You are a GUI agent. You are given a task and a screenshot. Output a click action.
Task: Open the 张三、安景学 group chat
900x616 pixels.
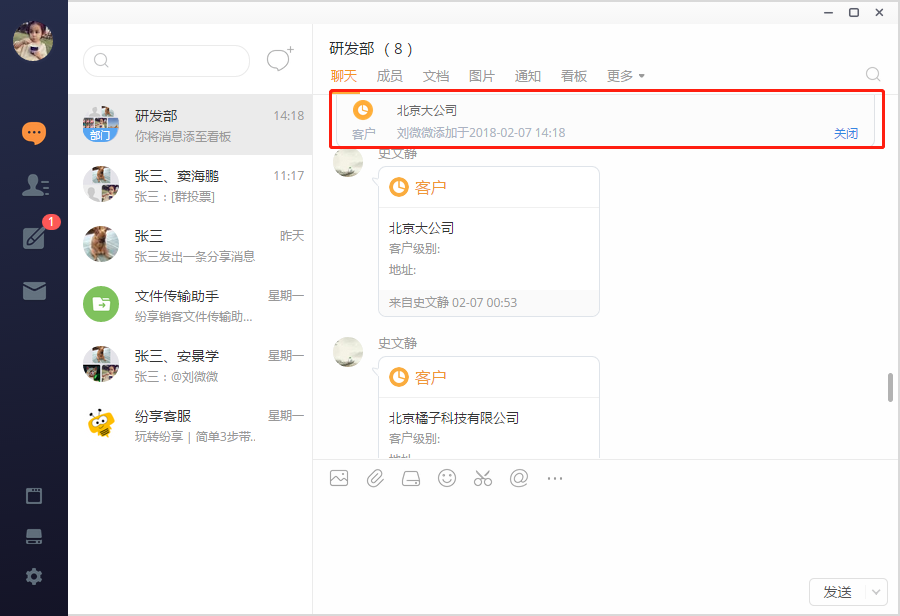click(191, 365)
